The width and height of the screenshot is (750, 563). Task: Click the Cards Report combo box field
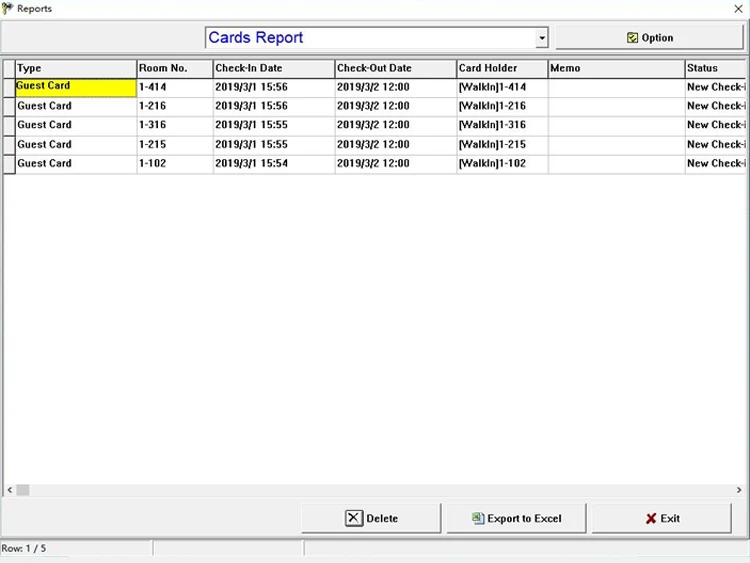point(376,38)
